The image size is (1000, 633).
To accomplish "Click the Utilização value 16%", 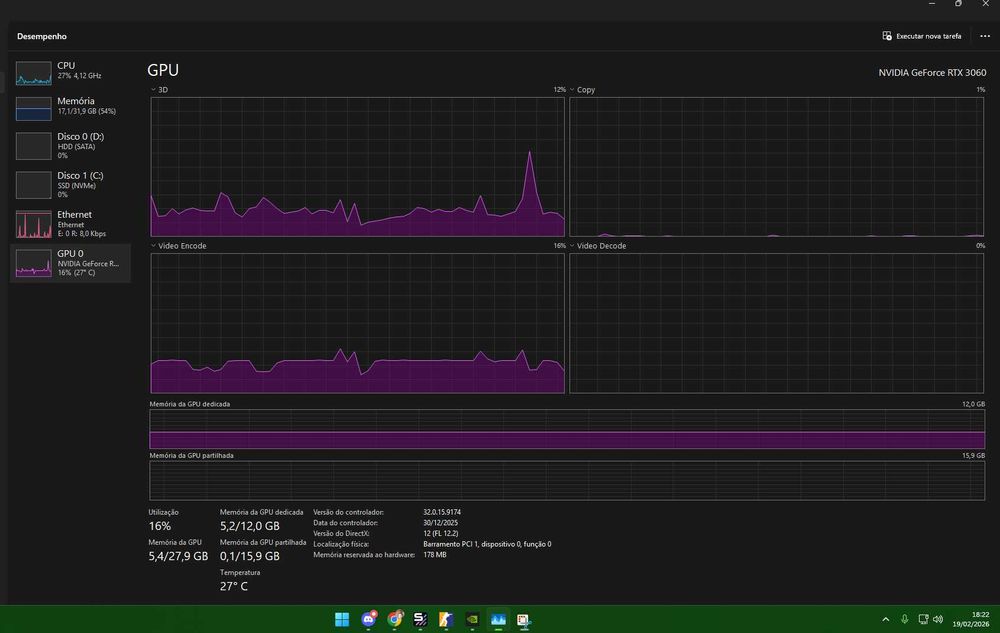I will tap(159, 526).
